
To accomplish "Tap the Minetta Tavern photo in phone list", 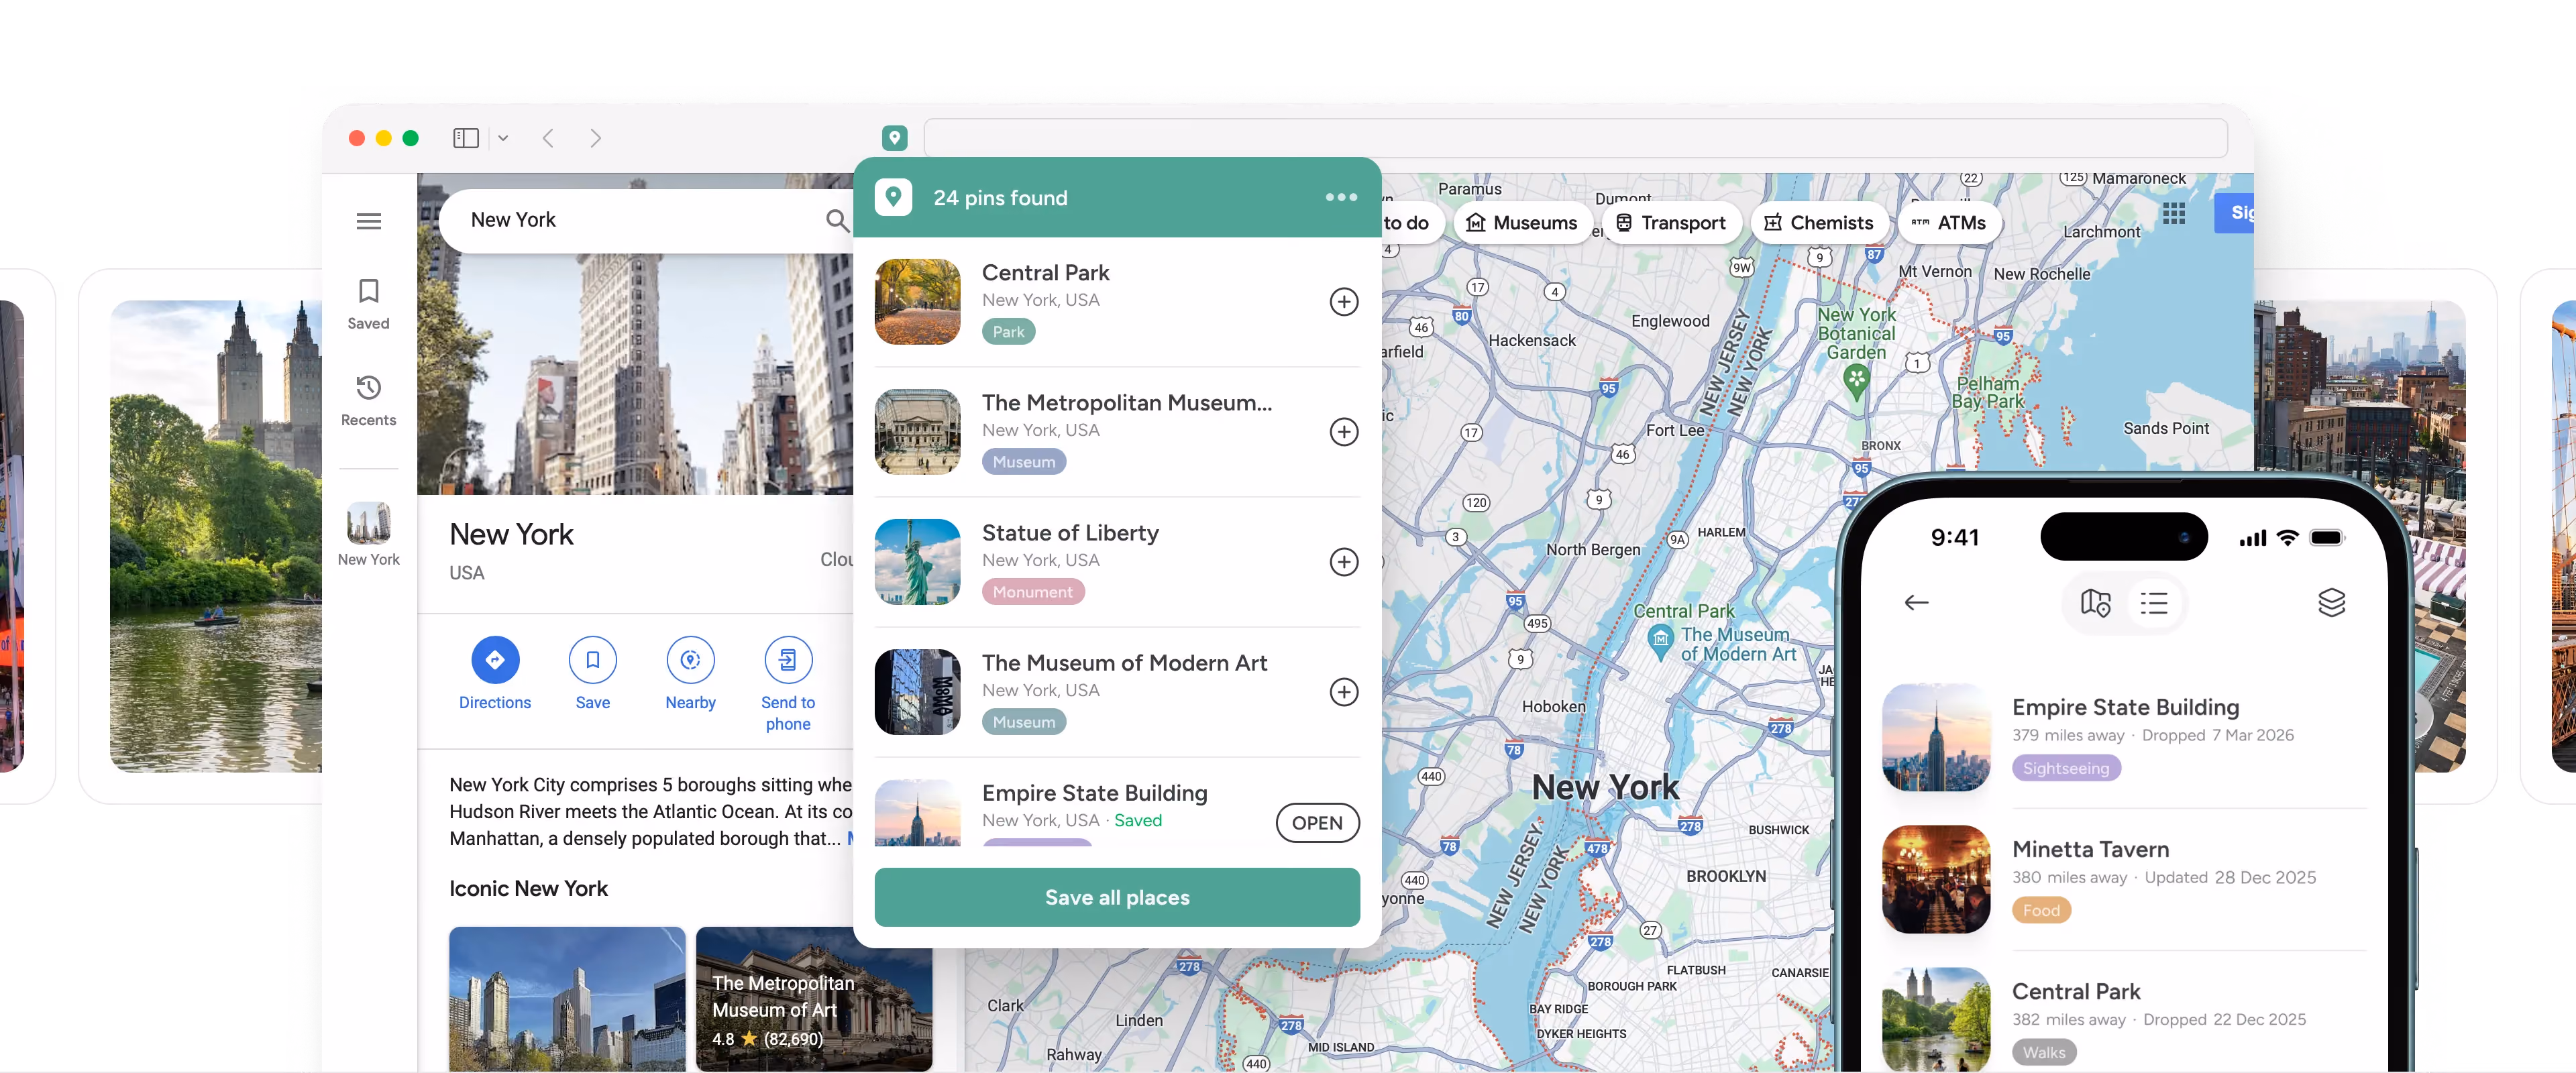I will 1936,879.
